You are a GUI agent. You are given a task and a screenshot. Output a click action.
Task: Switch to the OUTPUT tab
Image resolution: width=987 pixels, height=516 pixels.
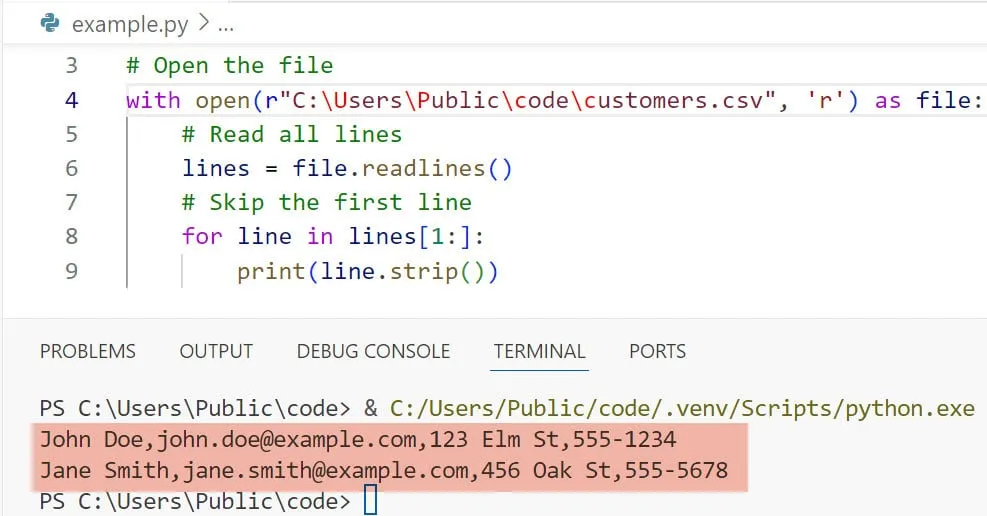click(x=216, y=351)
